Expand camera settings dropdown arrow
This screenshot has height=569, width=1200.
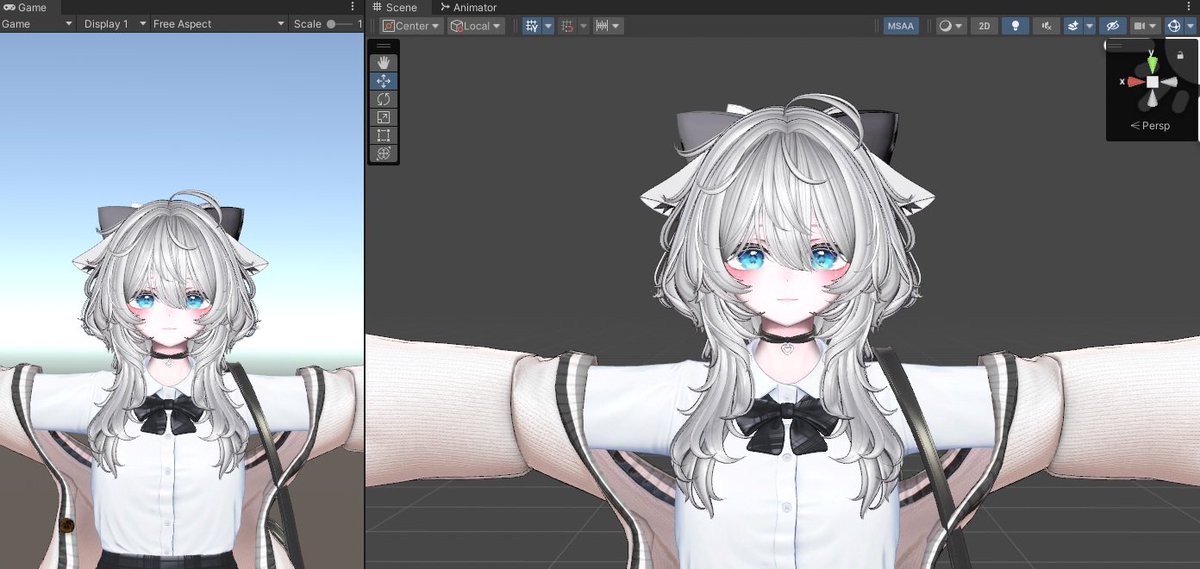[1153, 26]
